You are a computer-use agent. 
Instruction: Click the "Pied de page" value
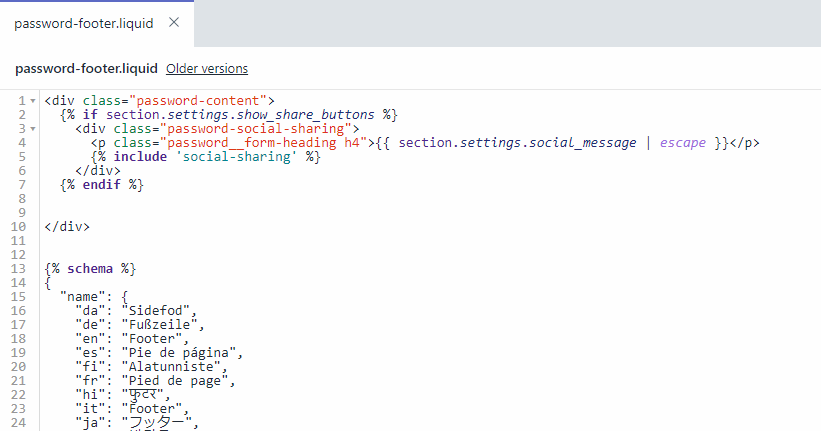[175, 381]
